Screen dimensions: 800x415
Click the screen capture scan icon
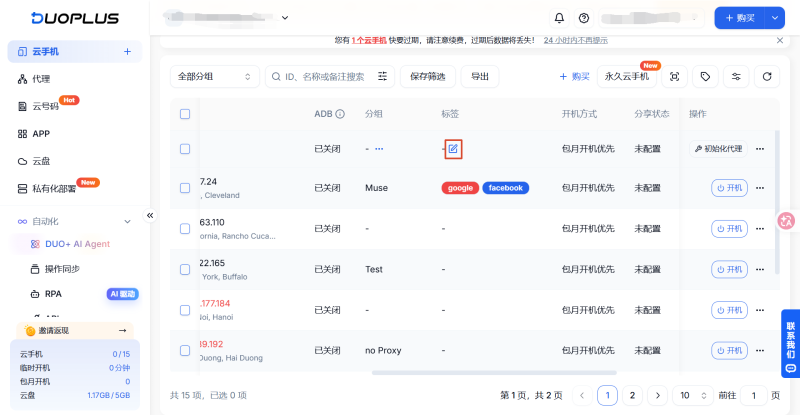[674, 77]
